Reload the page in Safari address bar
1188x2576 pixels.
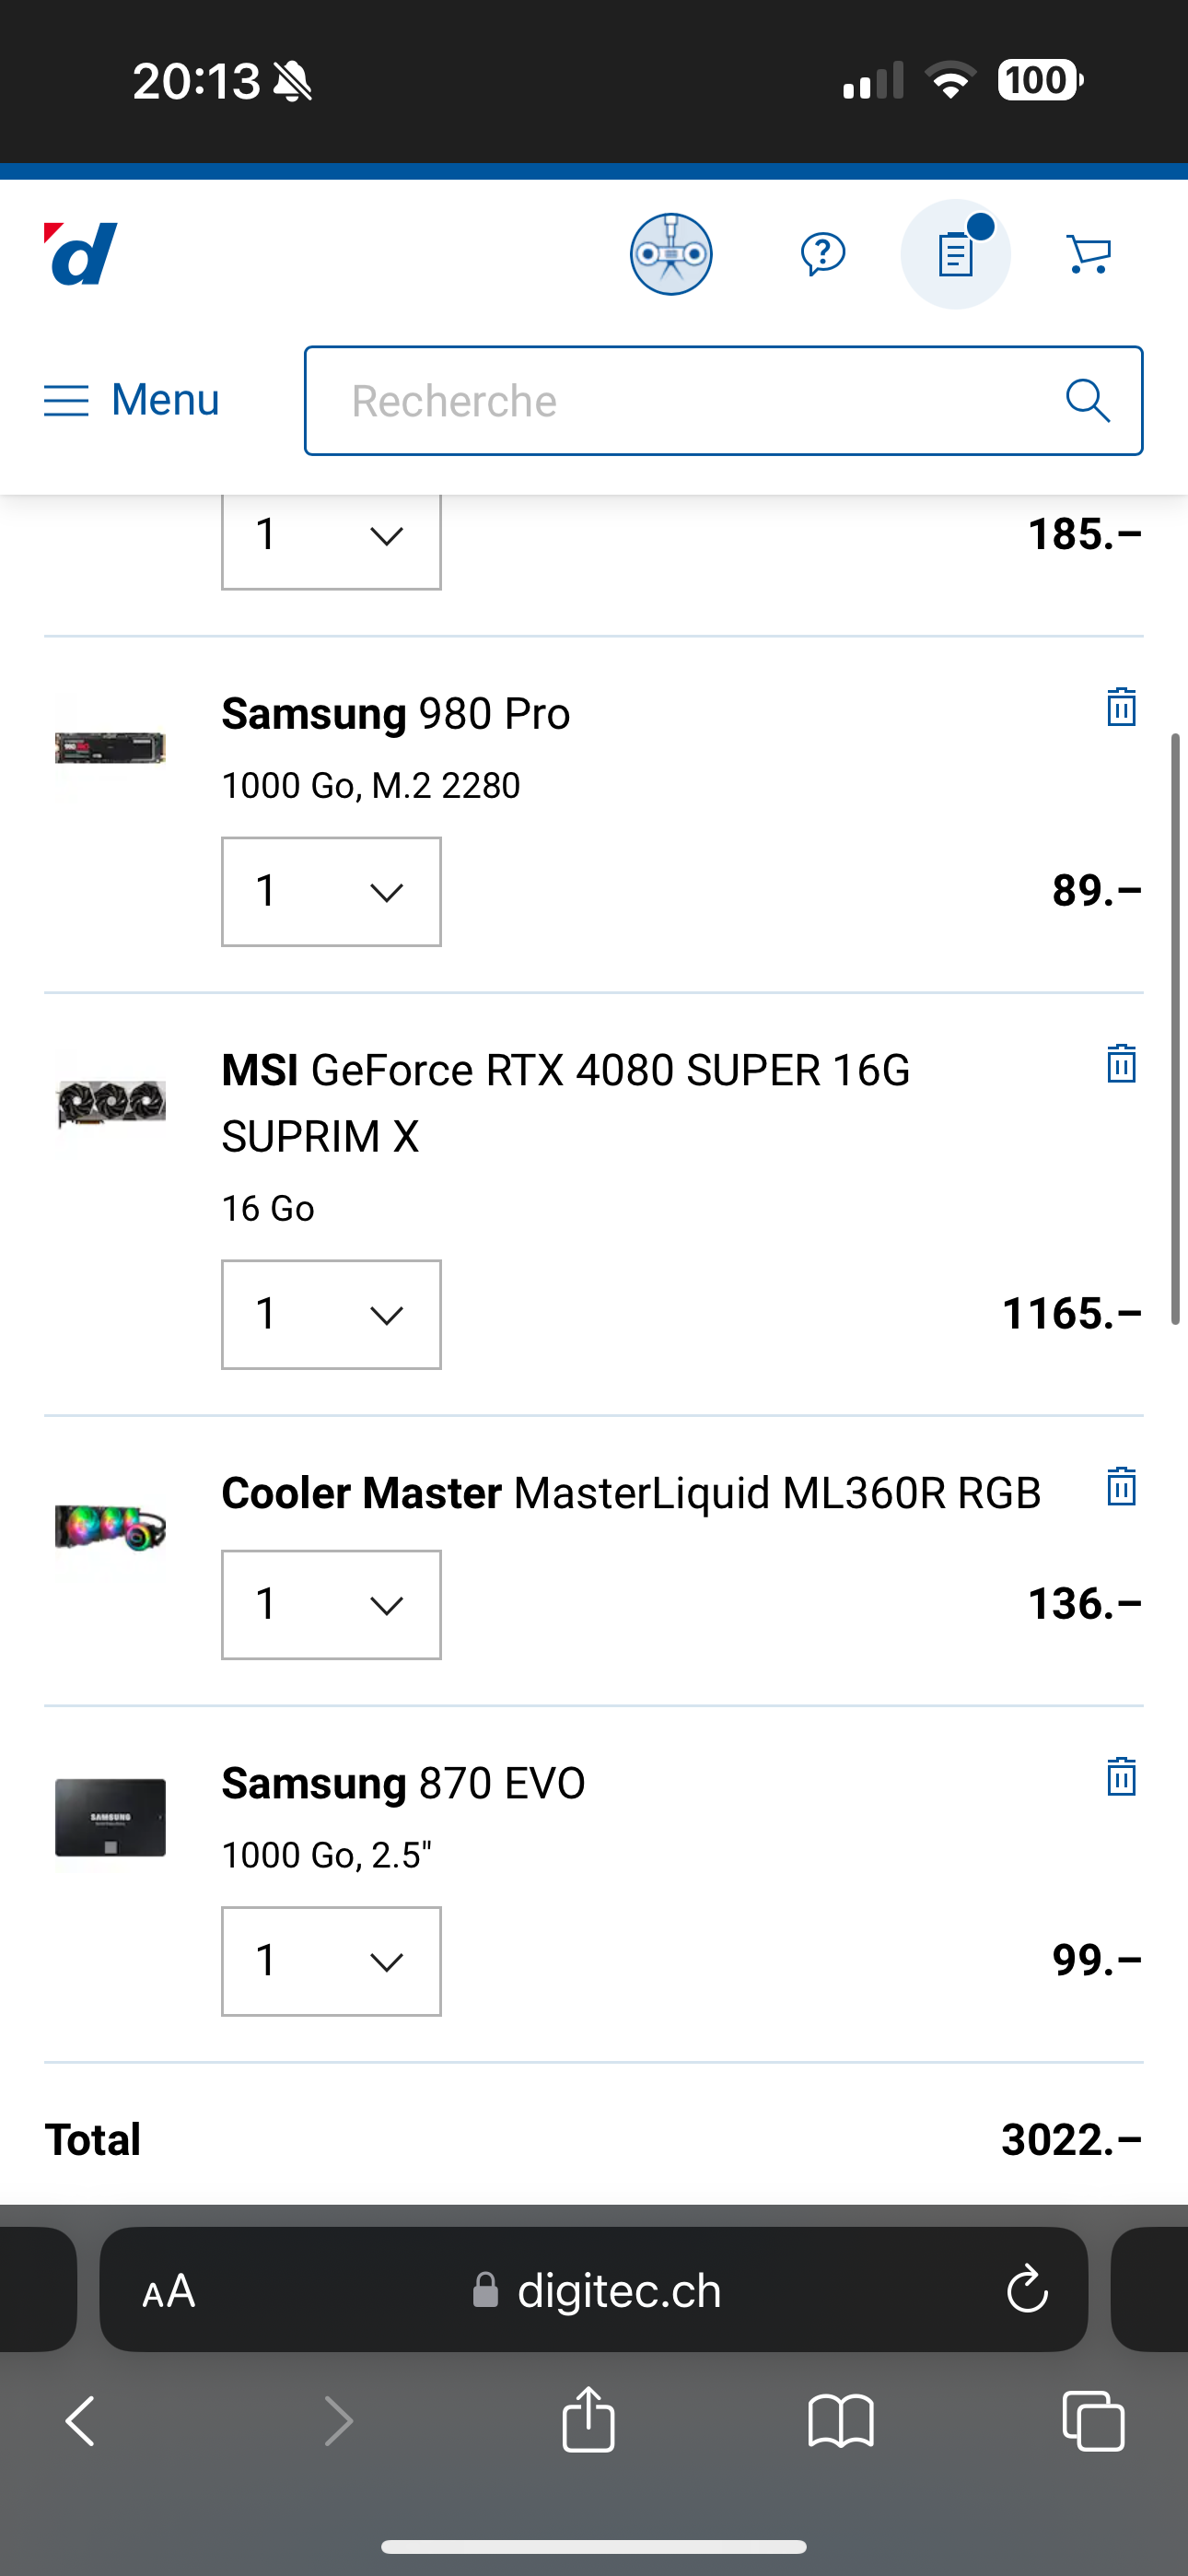pos(1027,2290)
